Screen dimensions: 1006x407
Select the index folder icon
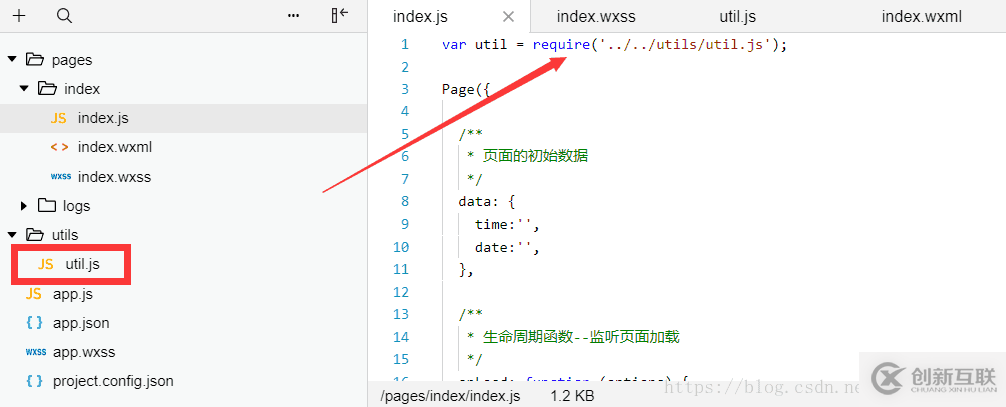pos(47,89)
